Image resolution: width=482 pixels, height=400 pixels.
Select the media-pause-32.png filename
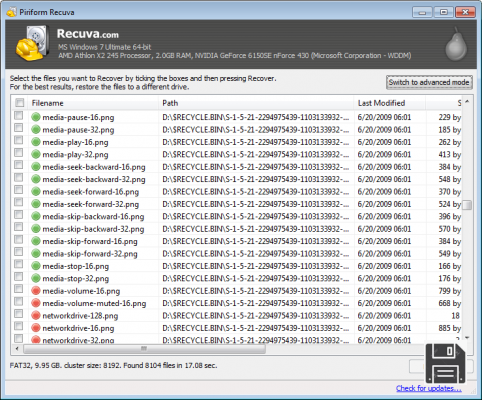coord(78,130)
